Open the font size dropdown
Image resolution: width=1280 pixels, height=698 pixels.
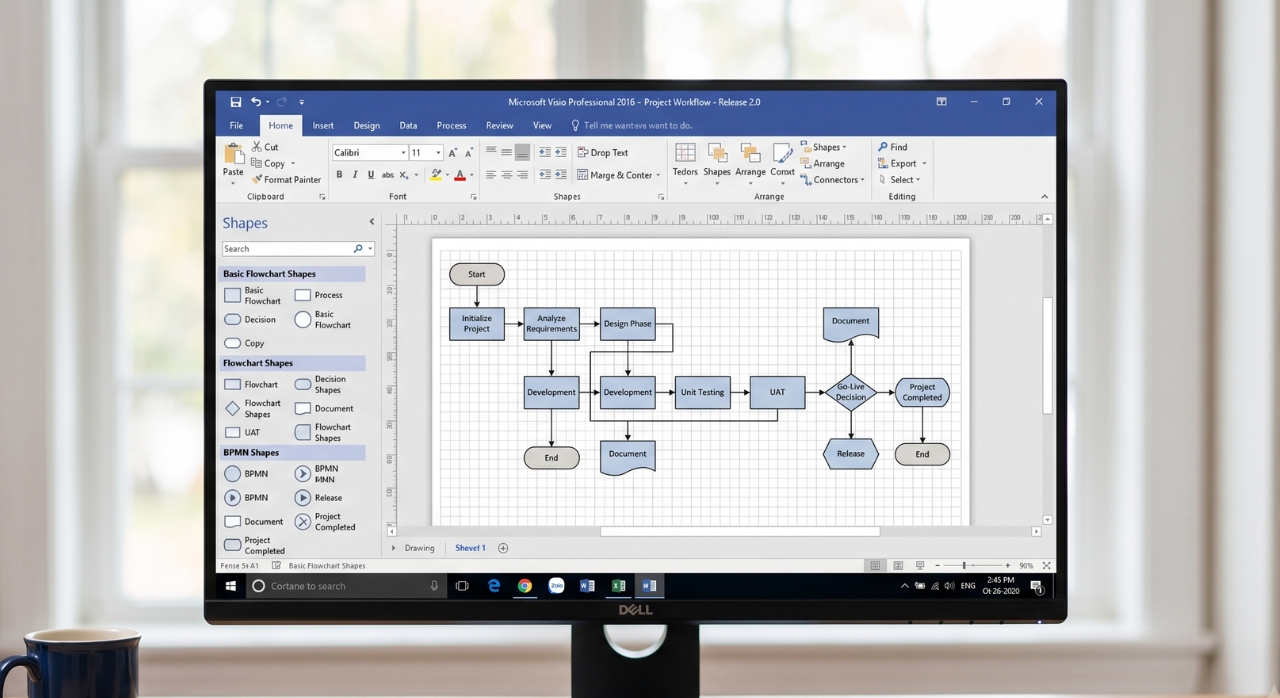pyautogui.click(x=439, y=153)
